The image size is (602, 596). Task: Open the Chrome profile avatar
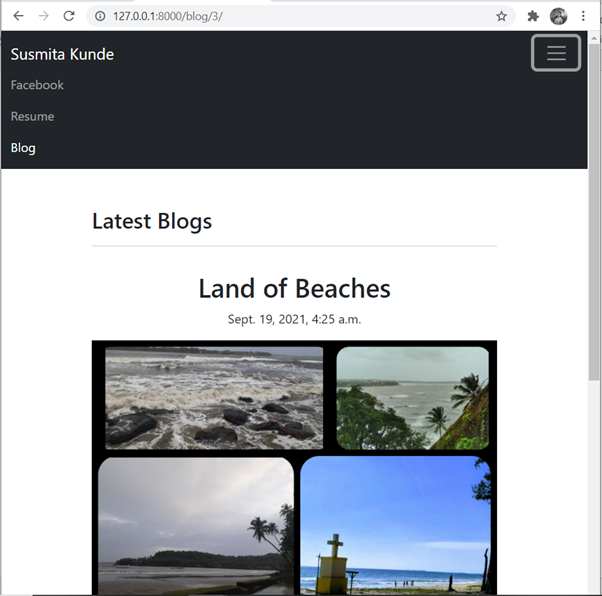click(558, 16)
